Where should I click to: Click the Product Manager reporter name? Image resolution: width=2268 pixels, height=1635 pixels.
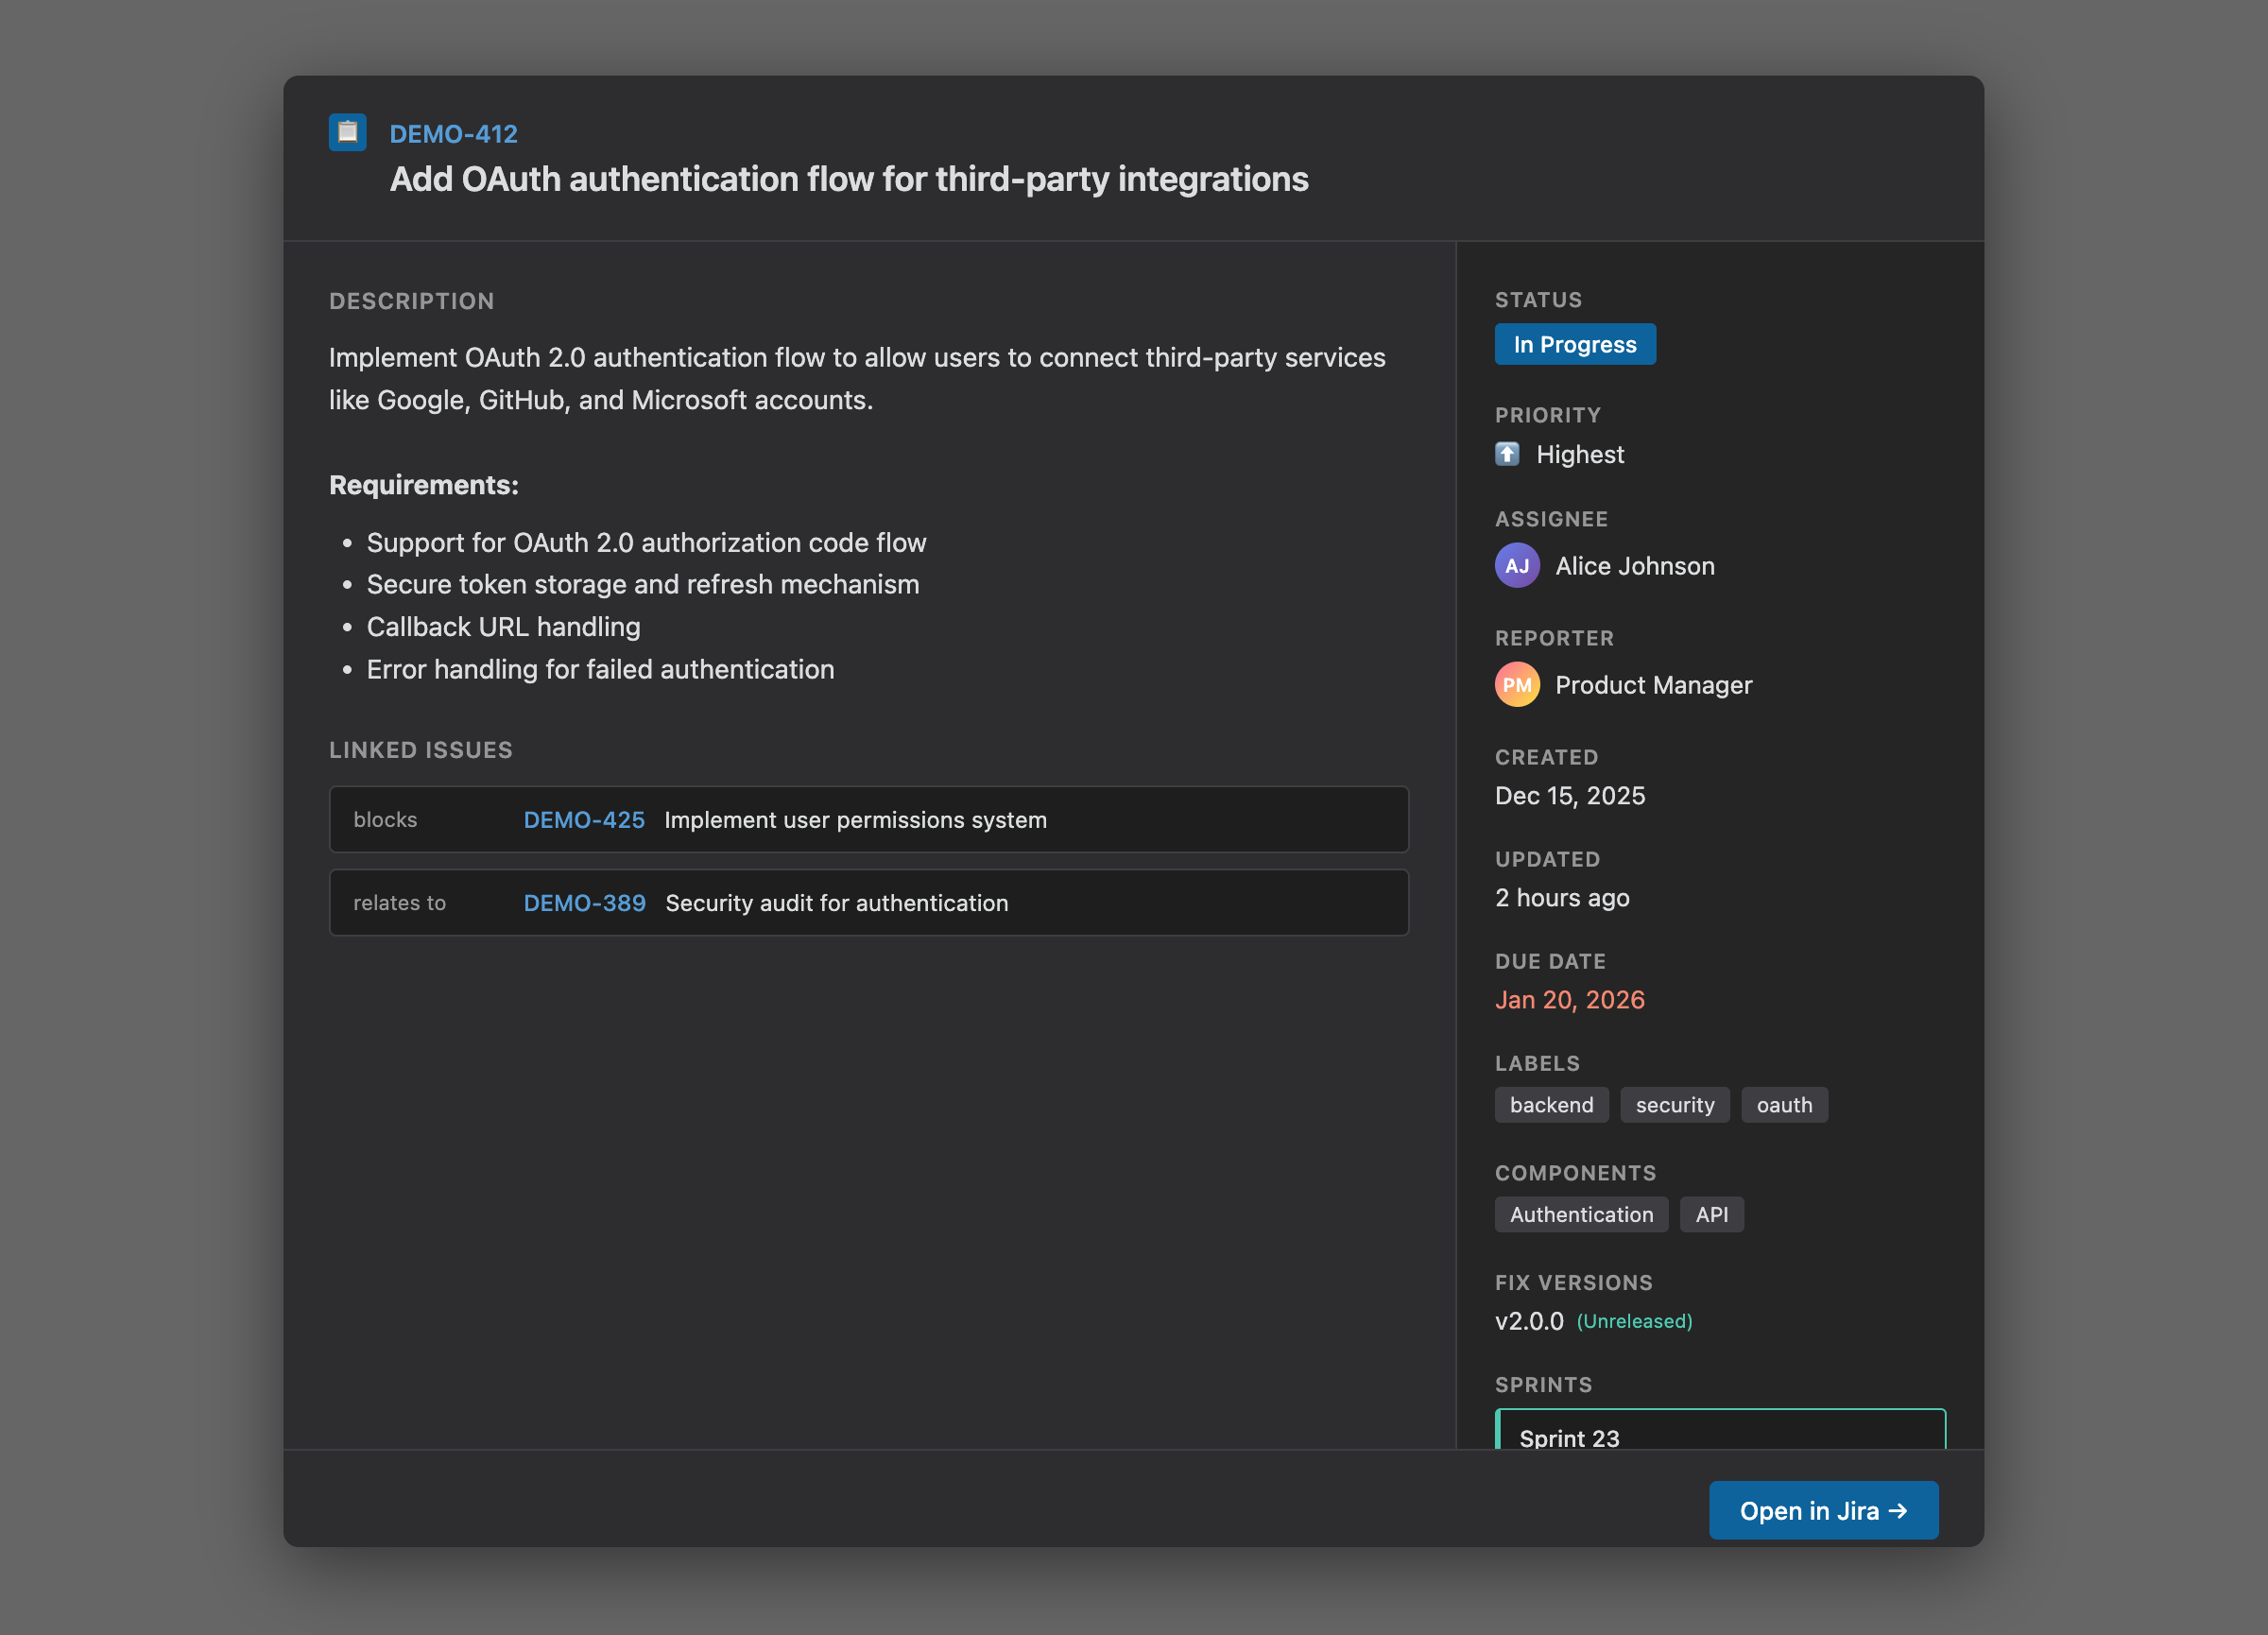click(x=1654, y=685)
